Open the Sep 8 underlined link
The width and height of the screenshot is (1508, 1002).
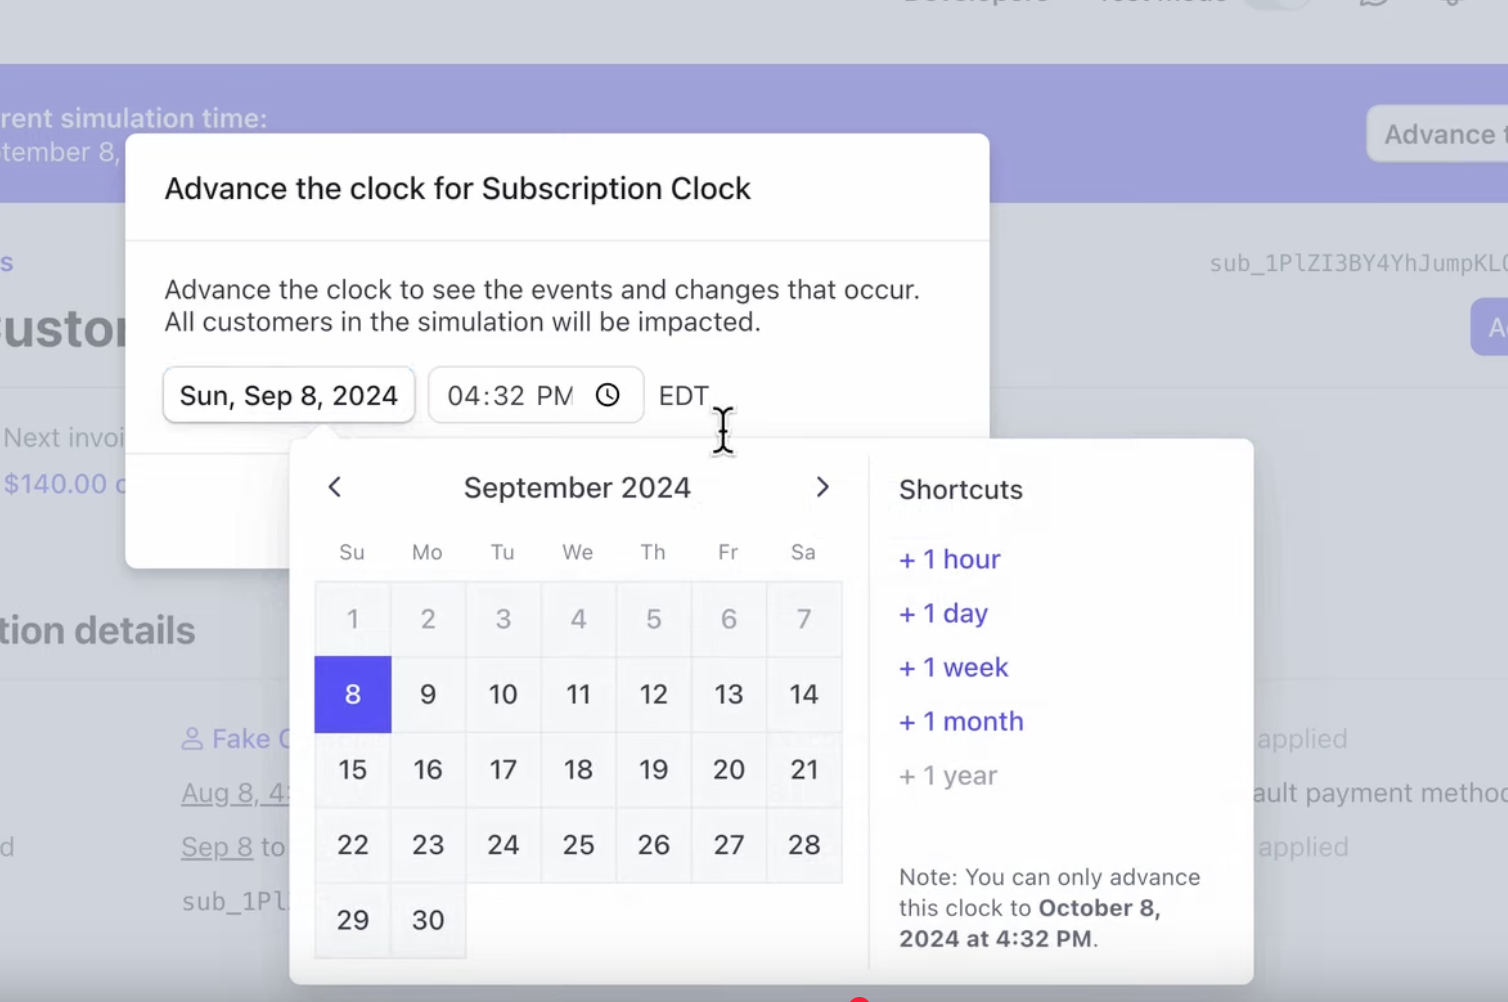(216, 846)
